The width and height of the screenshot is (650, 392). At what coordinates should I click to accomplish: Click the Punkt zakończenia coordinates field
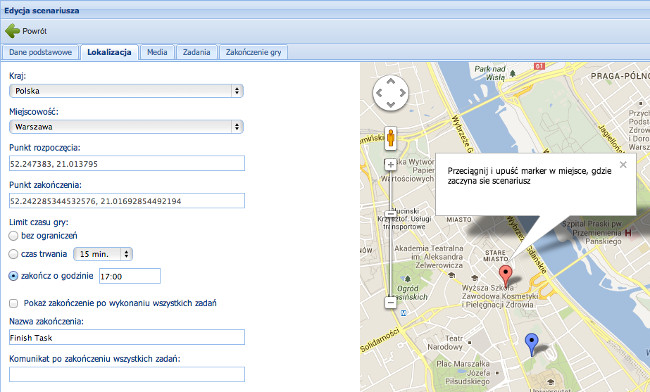tap(127, 201)
